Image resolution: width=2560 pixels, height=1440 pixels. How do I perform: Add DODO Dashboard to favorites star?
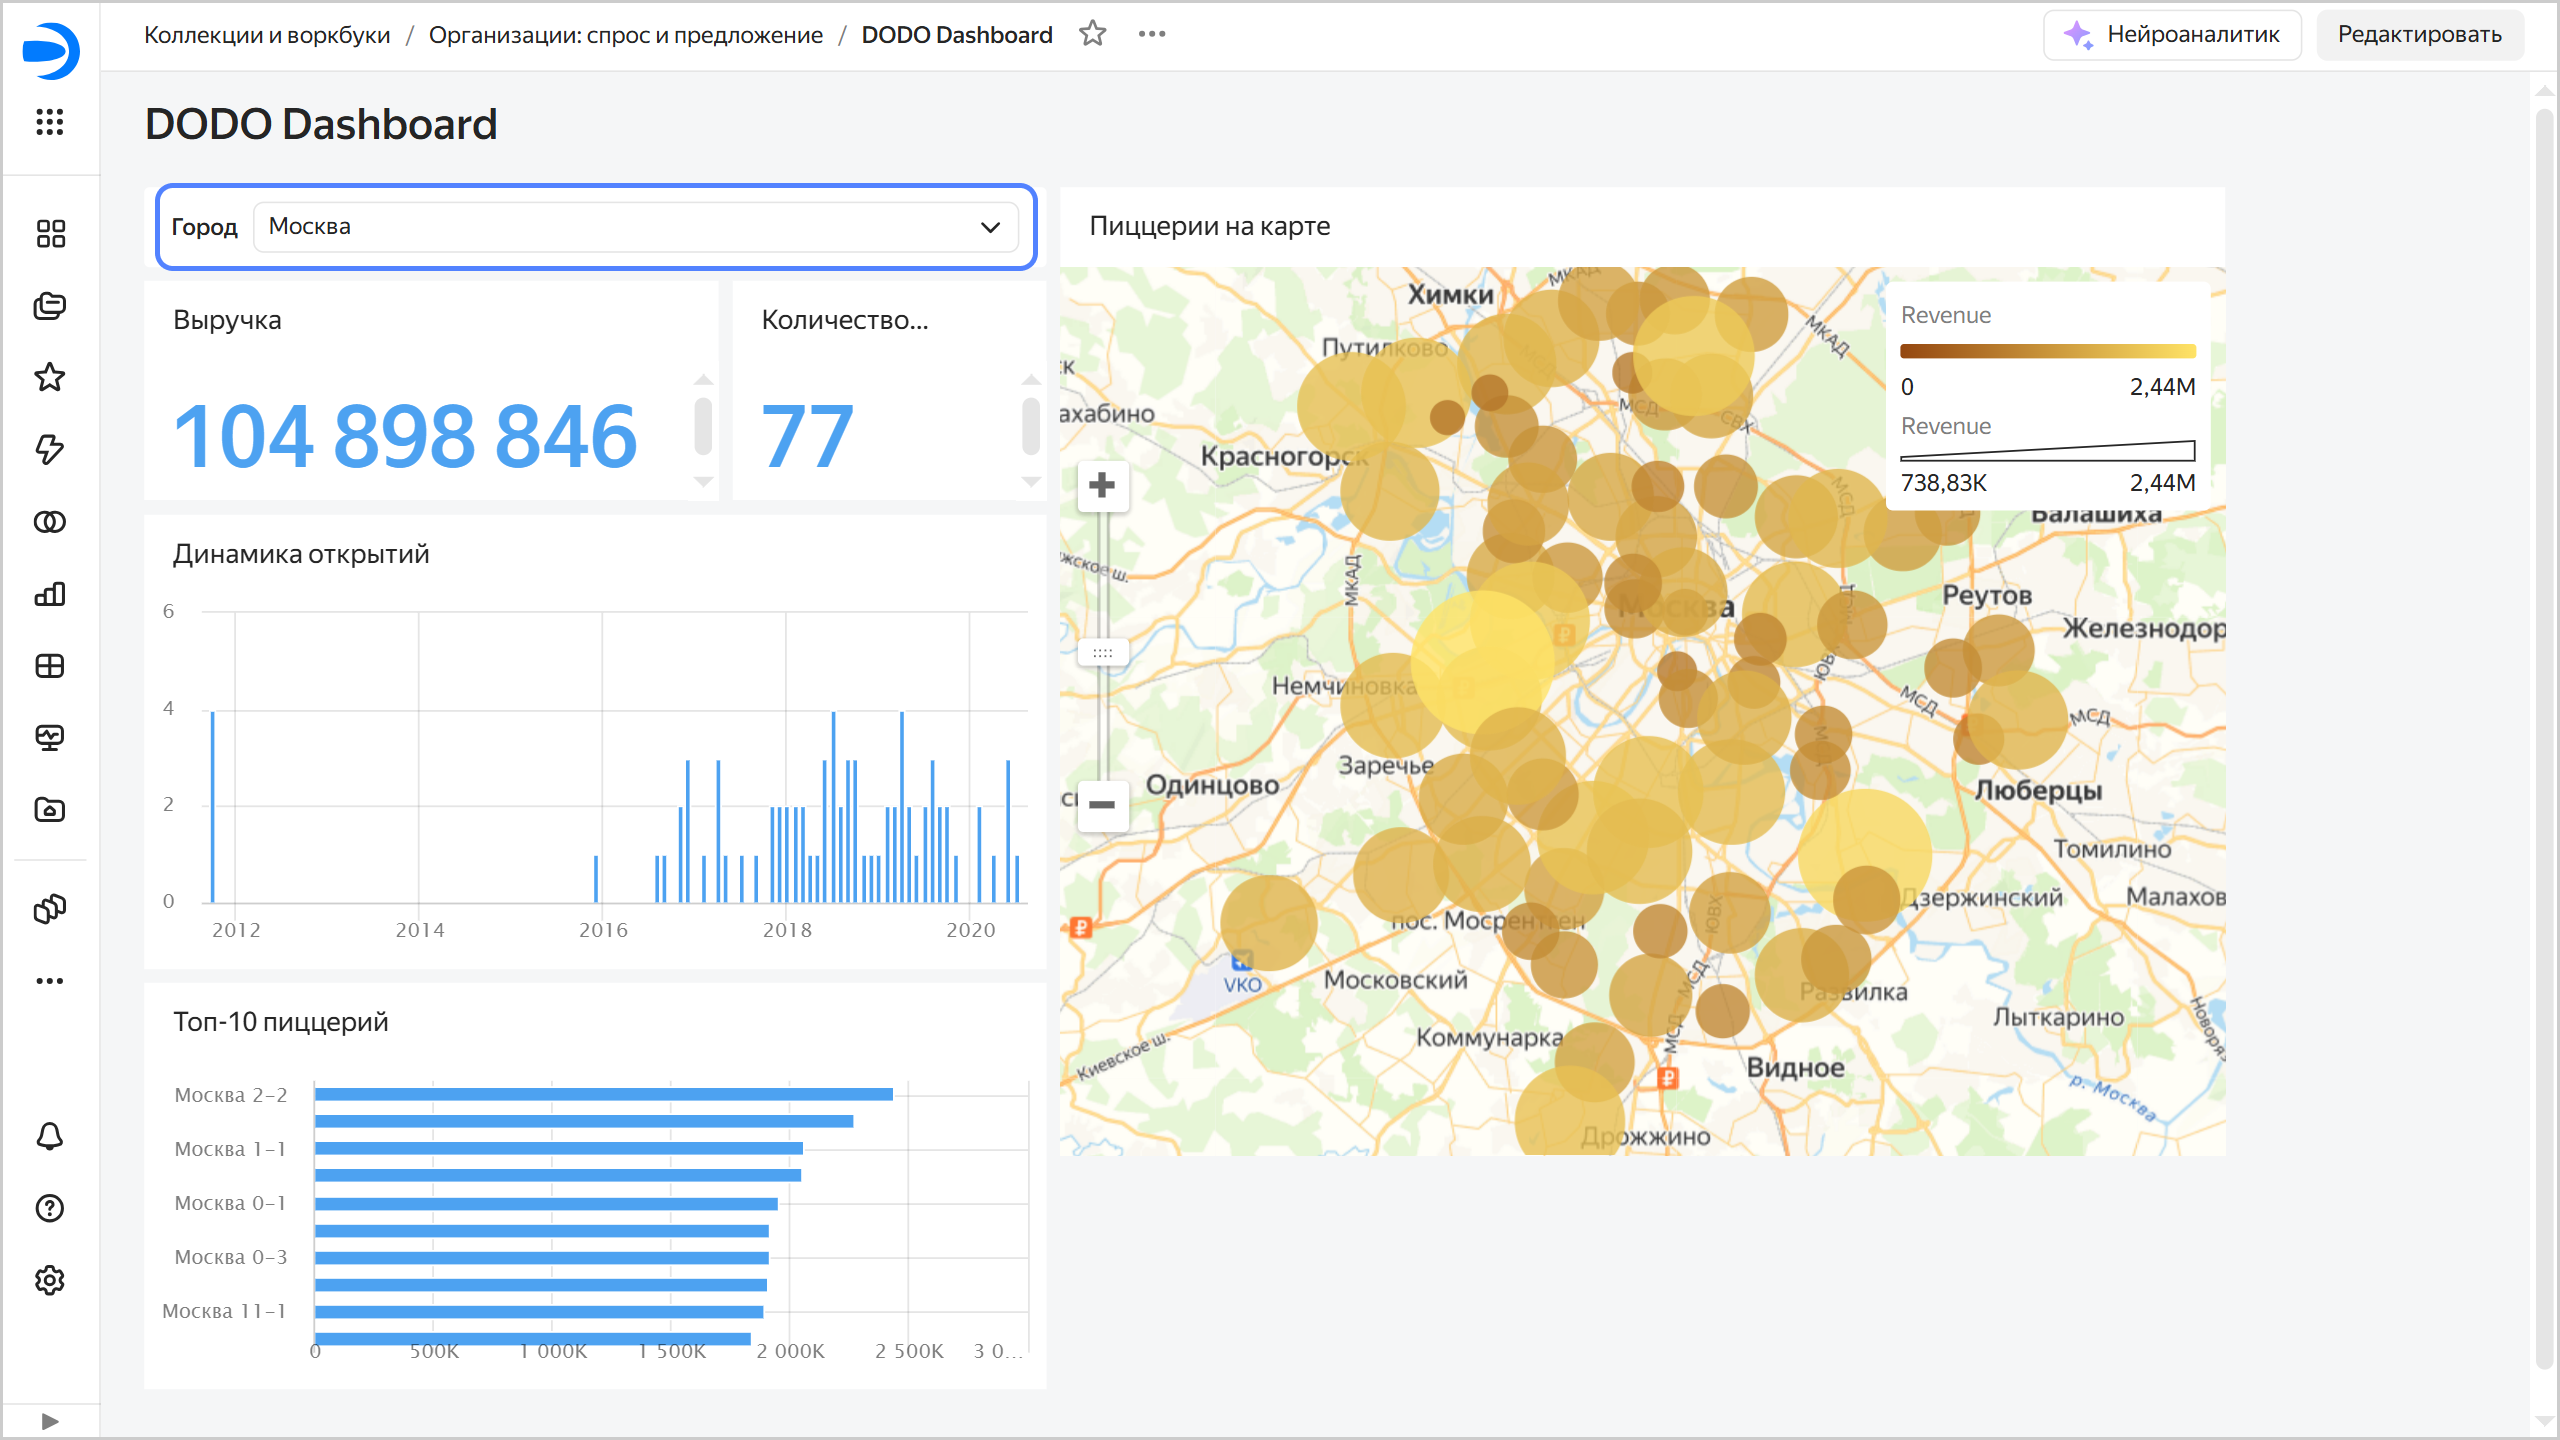[x=1093, y=34]
